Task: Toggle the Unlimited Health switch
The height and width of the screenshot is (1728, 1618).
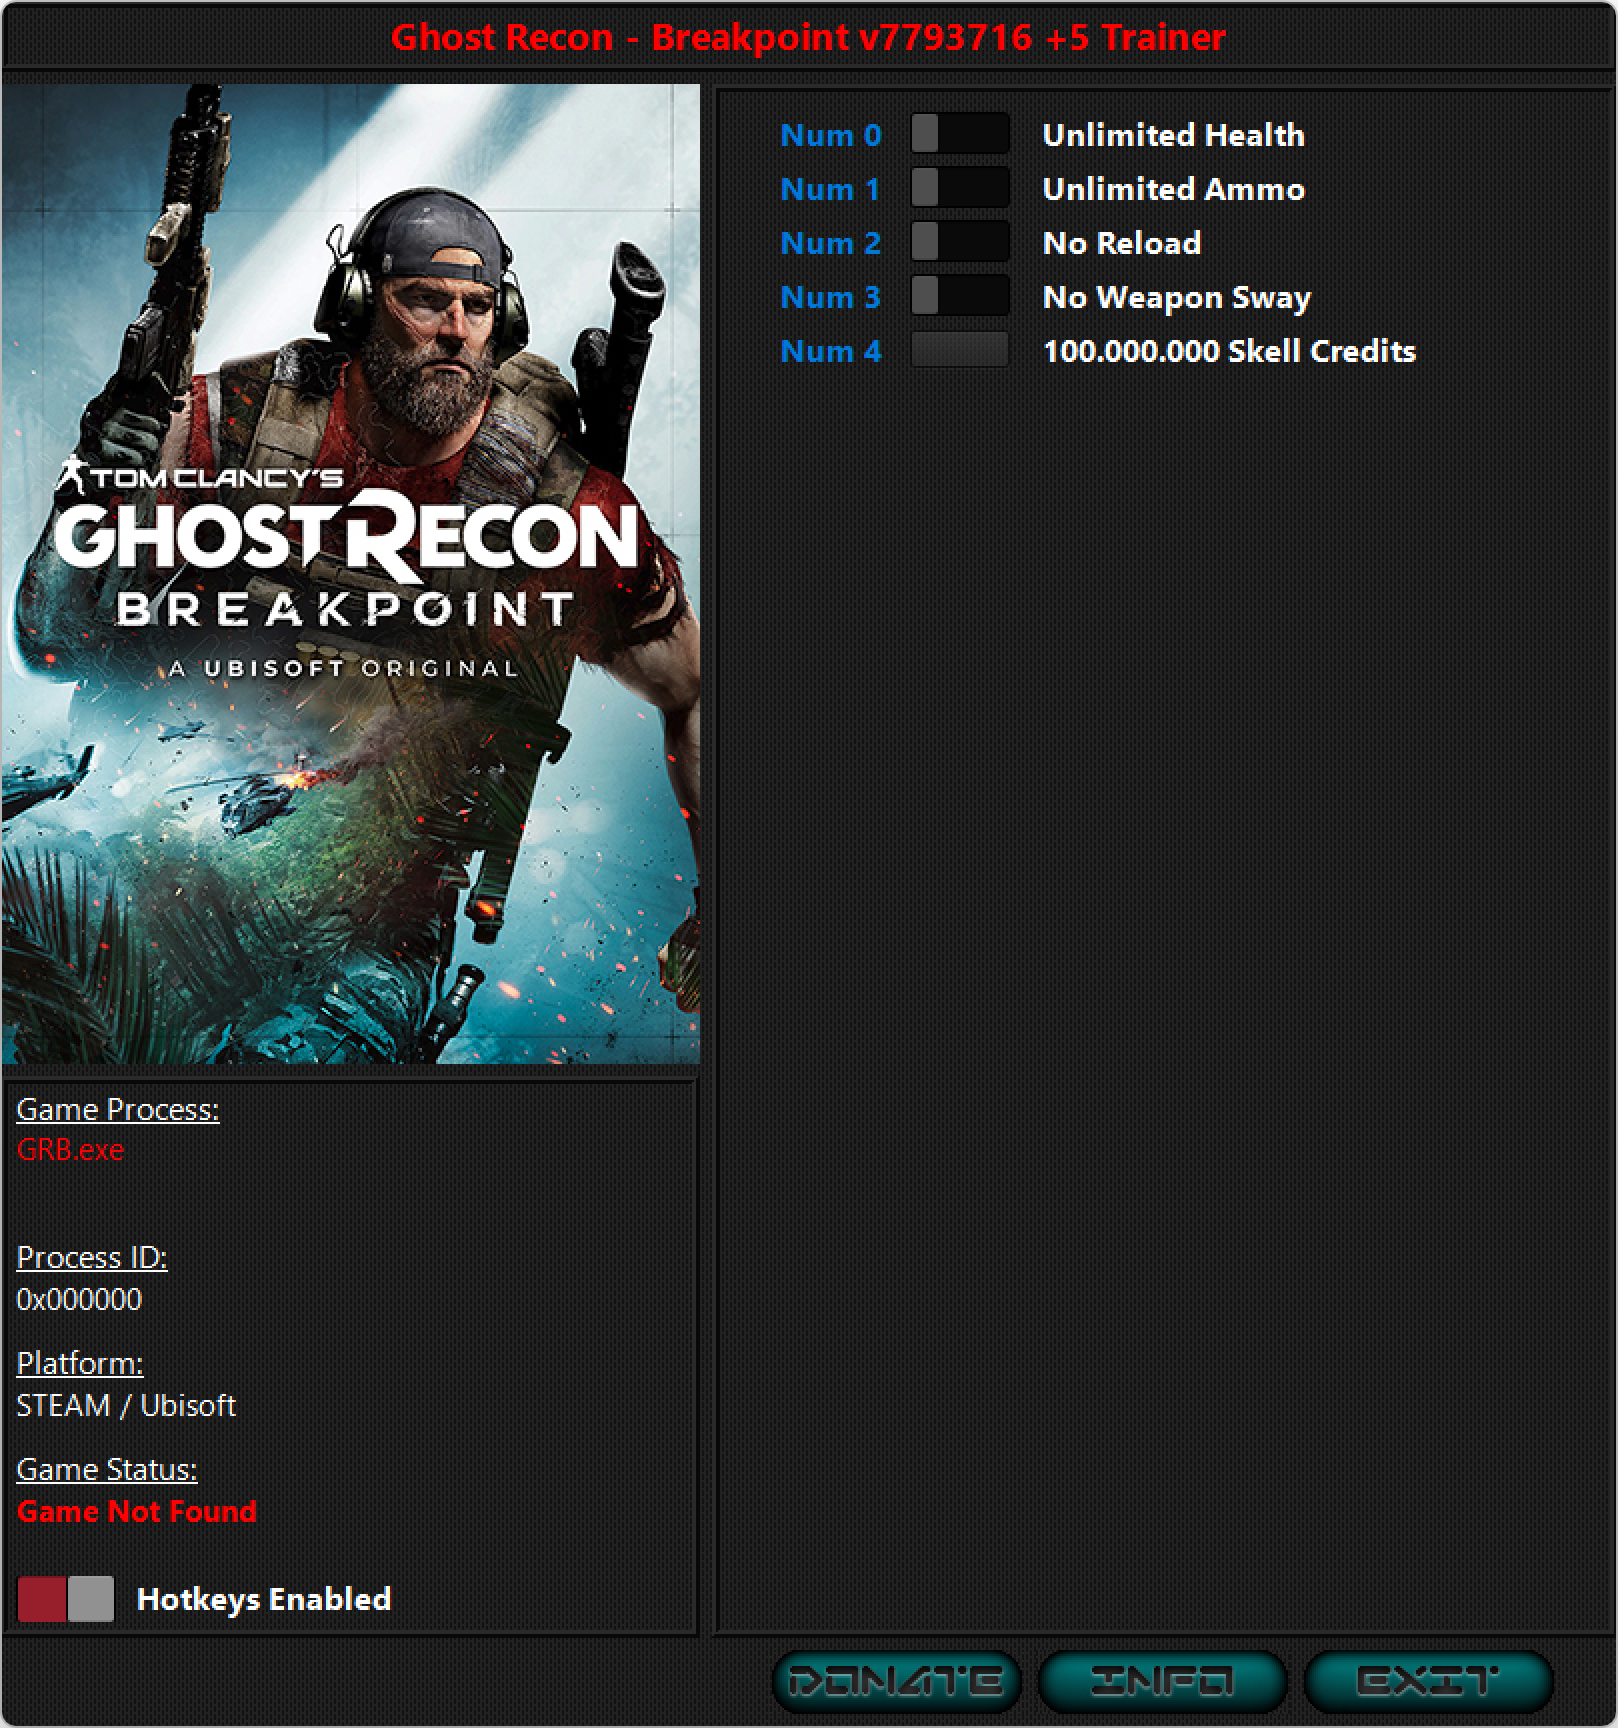Action: [960, 134]
